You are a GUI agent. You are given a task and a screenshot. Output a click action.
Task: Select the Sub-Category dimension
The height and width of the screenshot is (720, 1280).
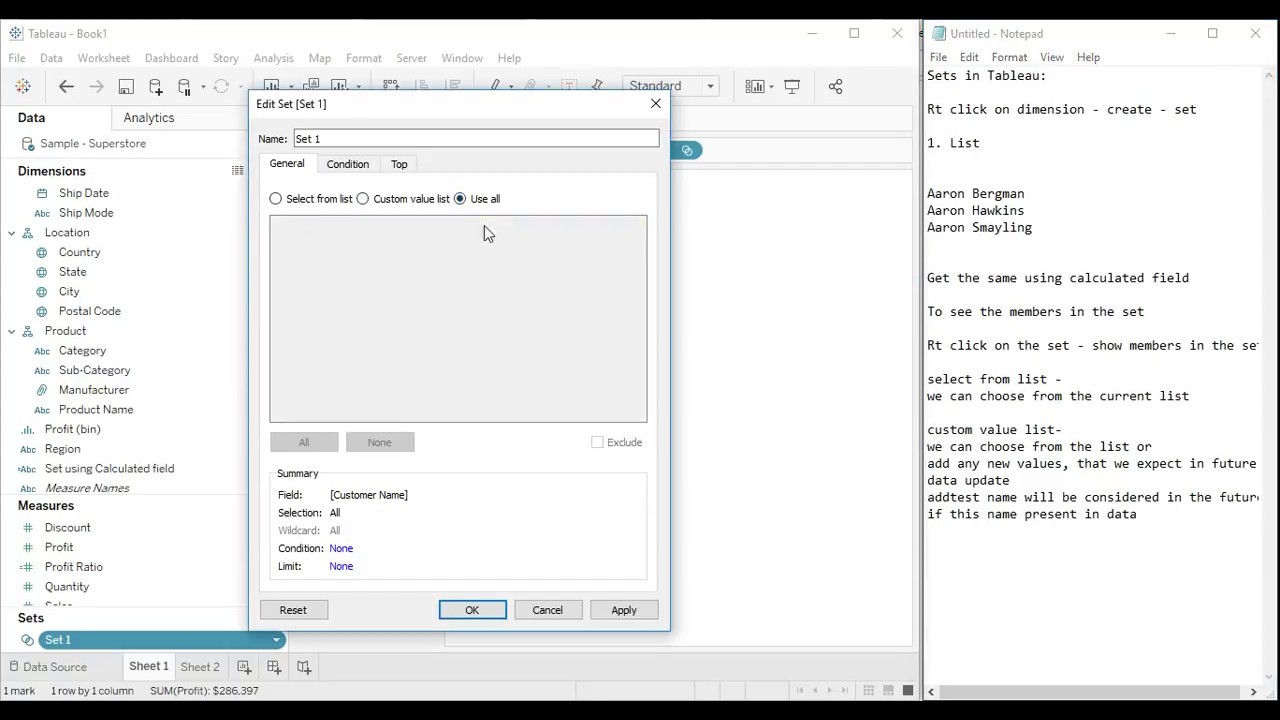tap(94, 370)
